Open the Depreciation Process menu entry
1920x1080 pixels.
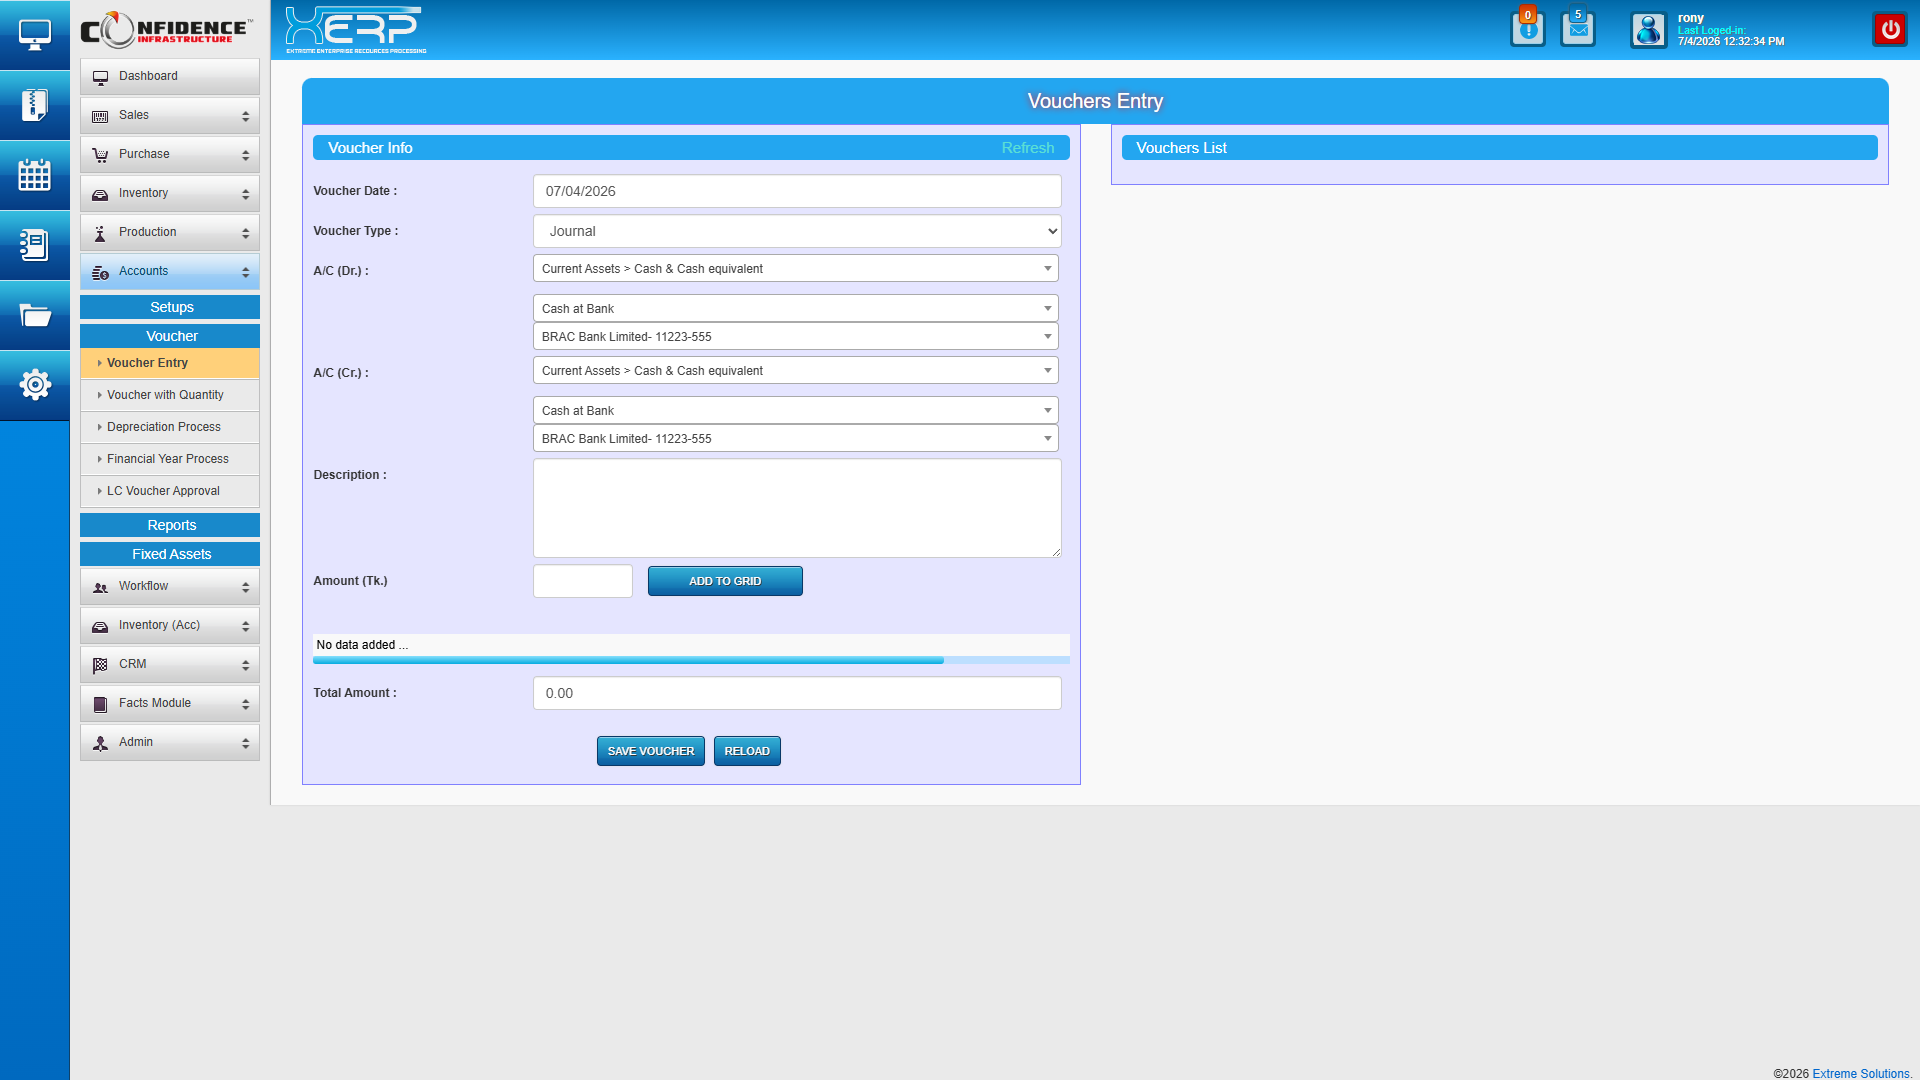[169, 427]
